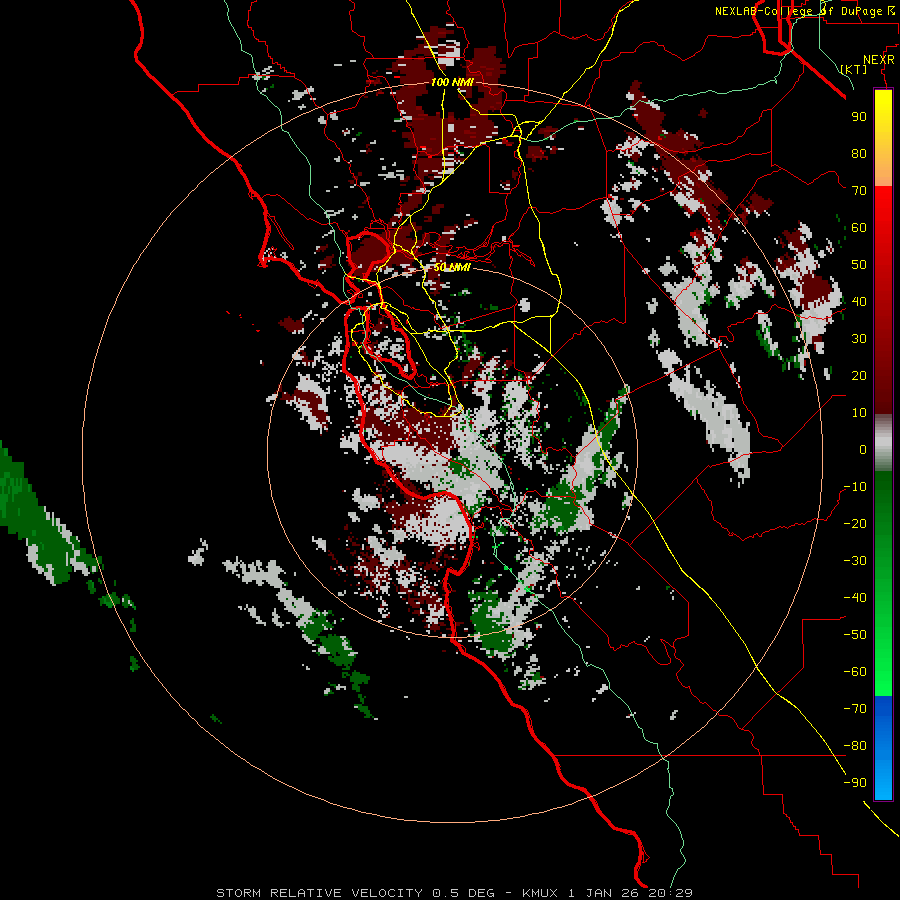Click the gray zero-velocity segment of the color bar
Image resolution: width=900 pixels, height=900 pixels.
(x=883, y=443)
